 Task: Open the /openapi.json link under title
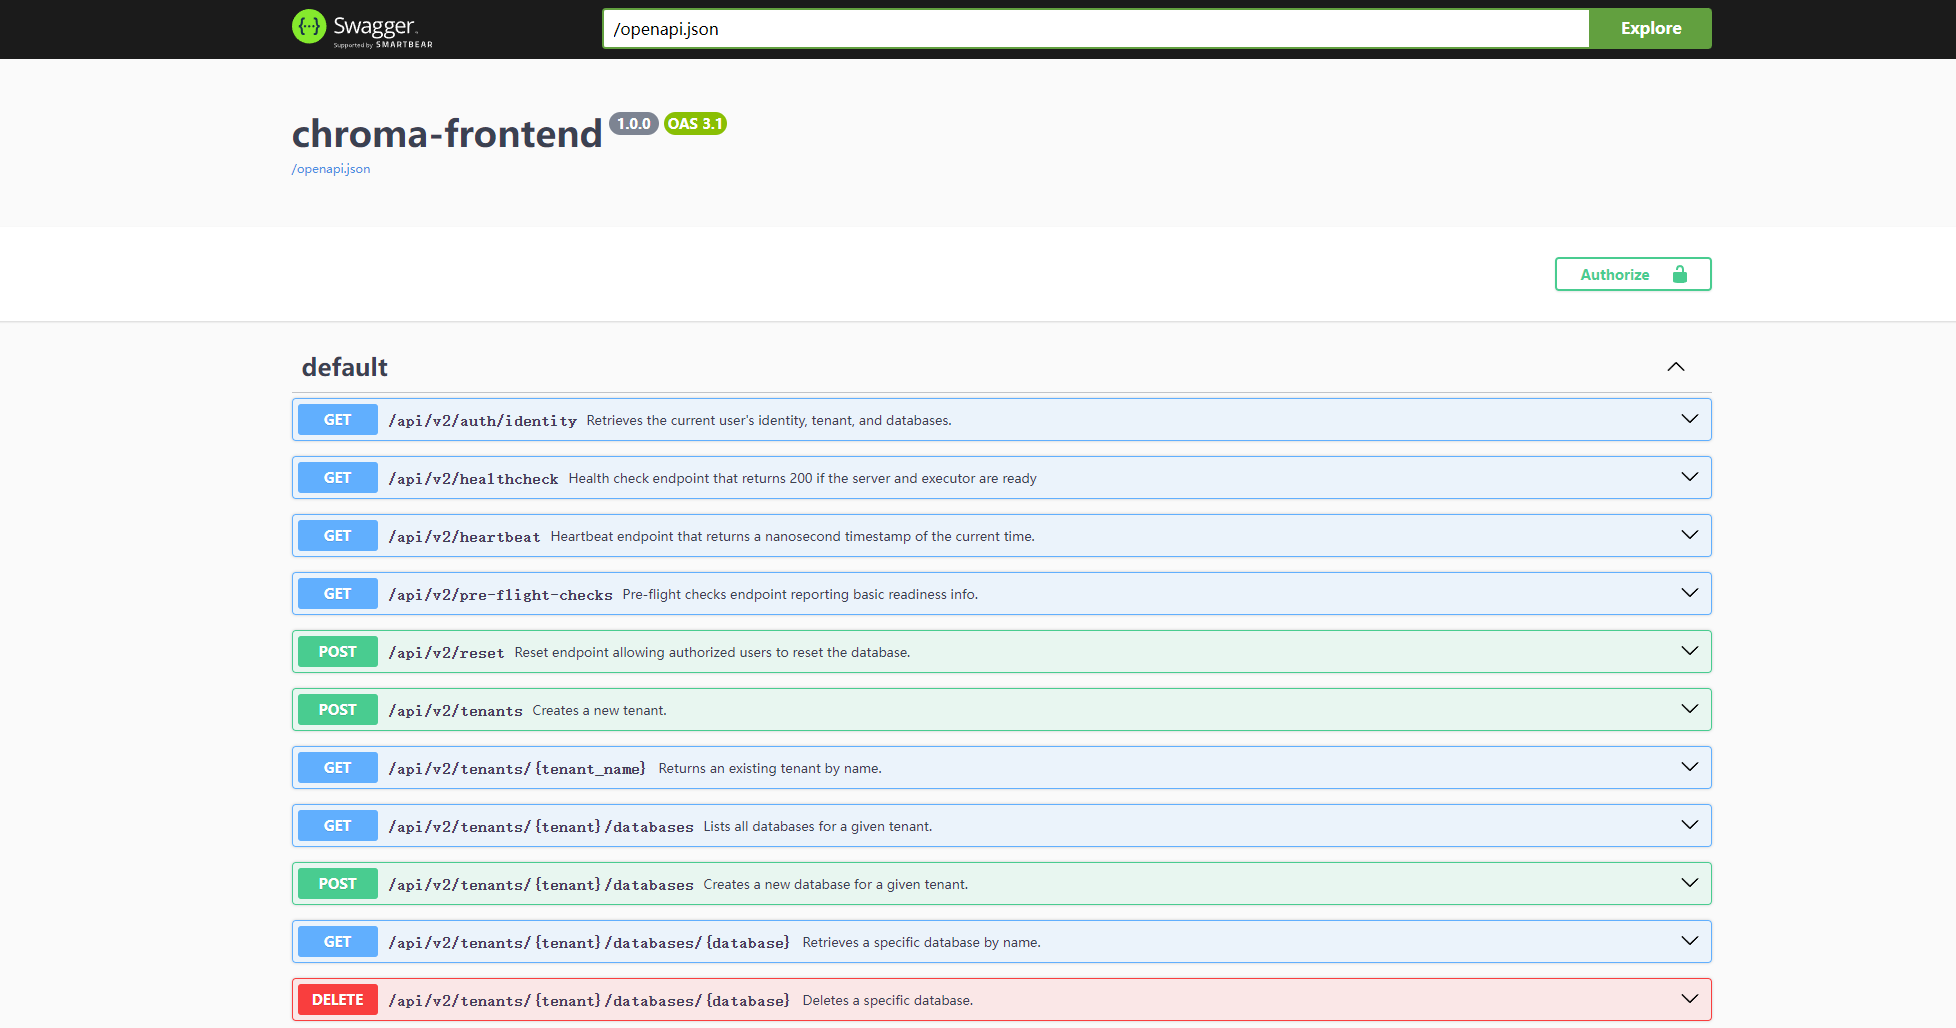[x=331, y=169]
